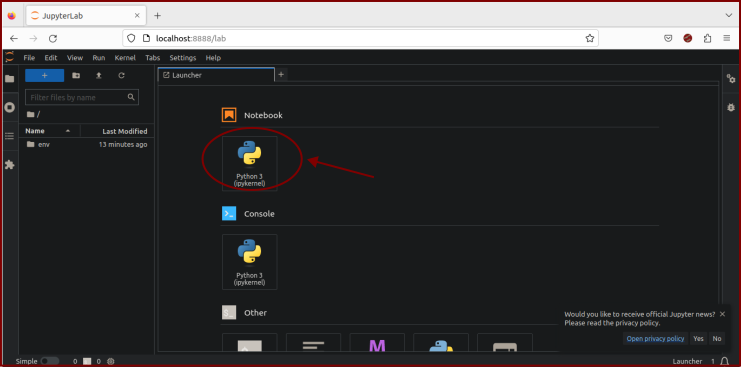
Task: Open the Run menu
Action: (99, 58)
